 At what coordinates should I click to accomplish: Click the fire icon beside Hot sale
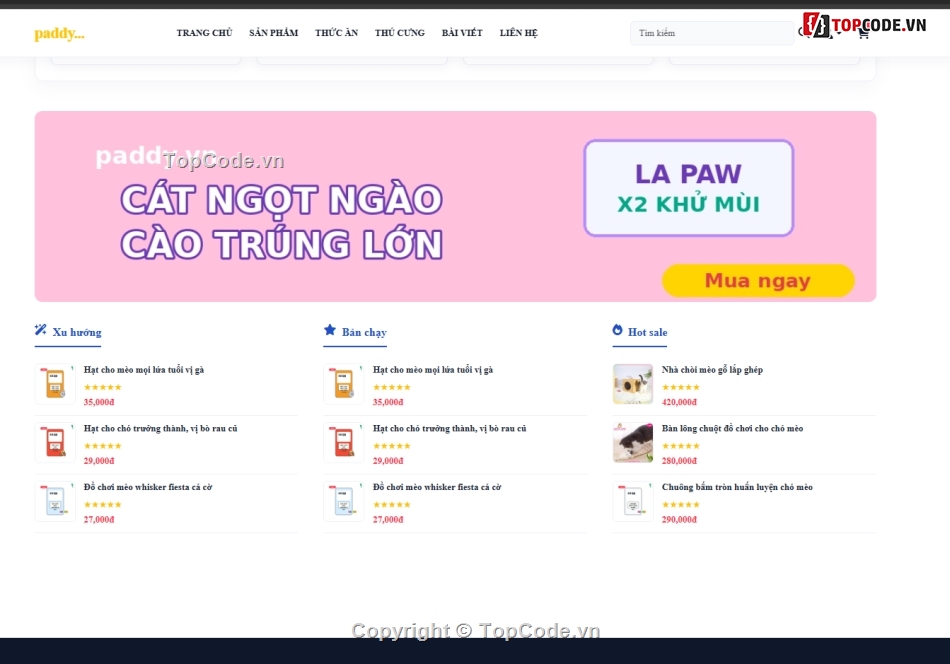pyautogui.click(x=617, y=330)
